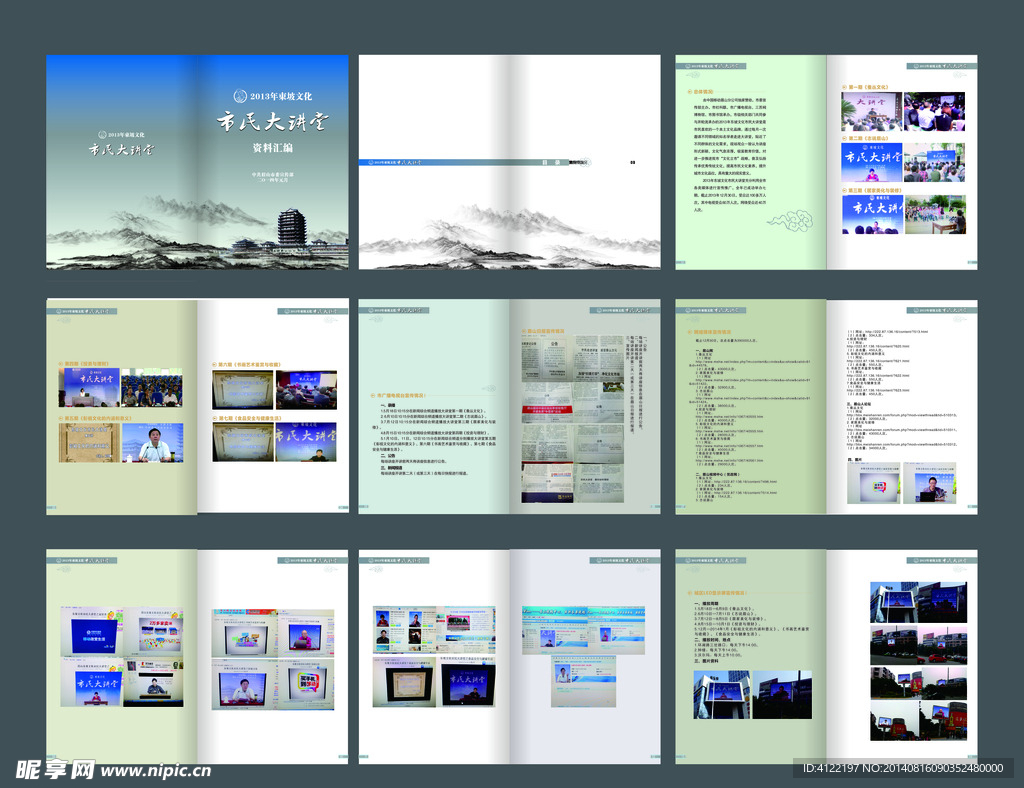Open the audience photo next to blue banner

(x=151, y=386)
